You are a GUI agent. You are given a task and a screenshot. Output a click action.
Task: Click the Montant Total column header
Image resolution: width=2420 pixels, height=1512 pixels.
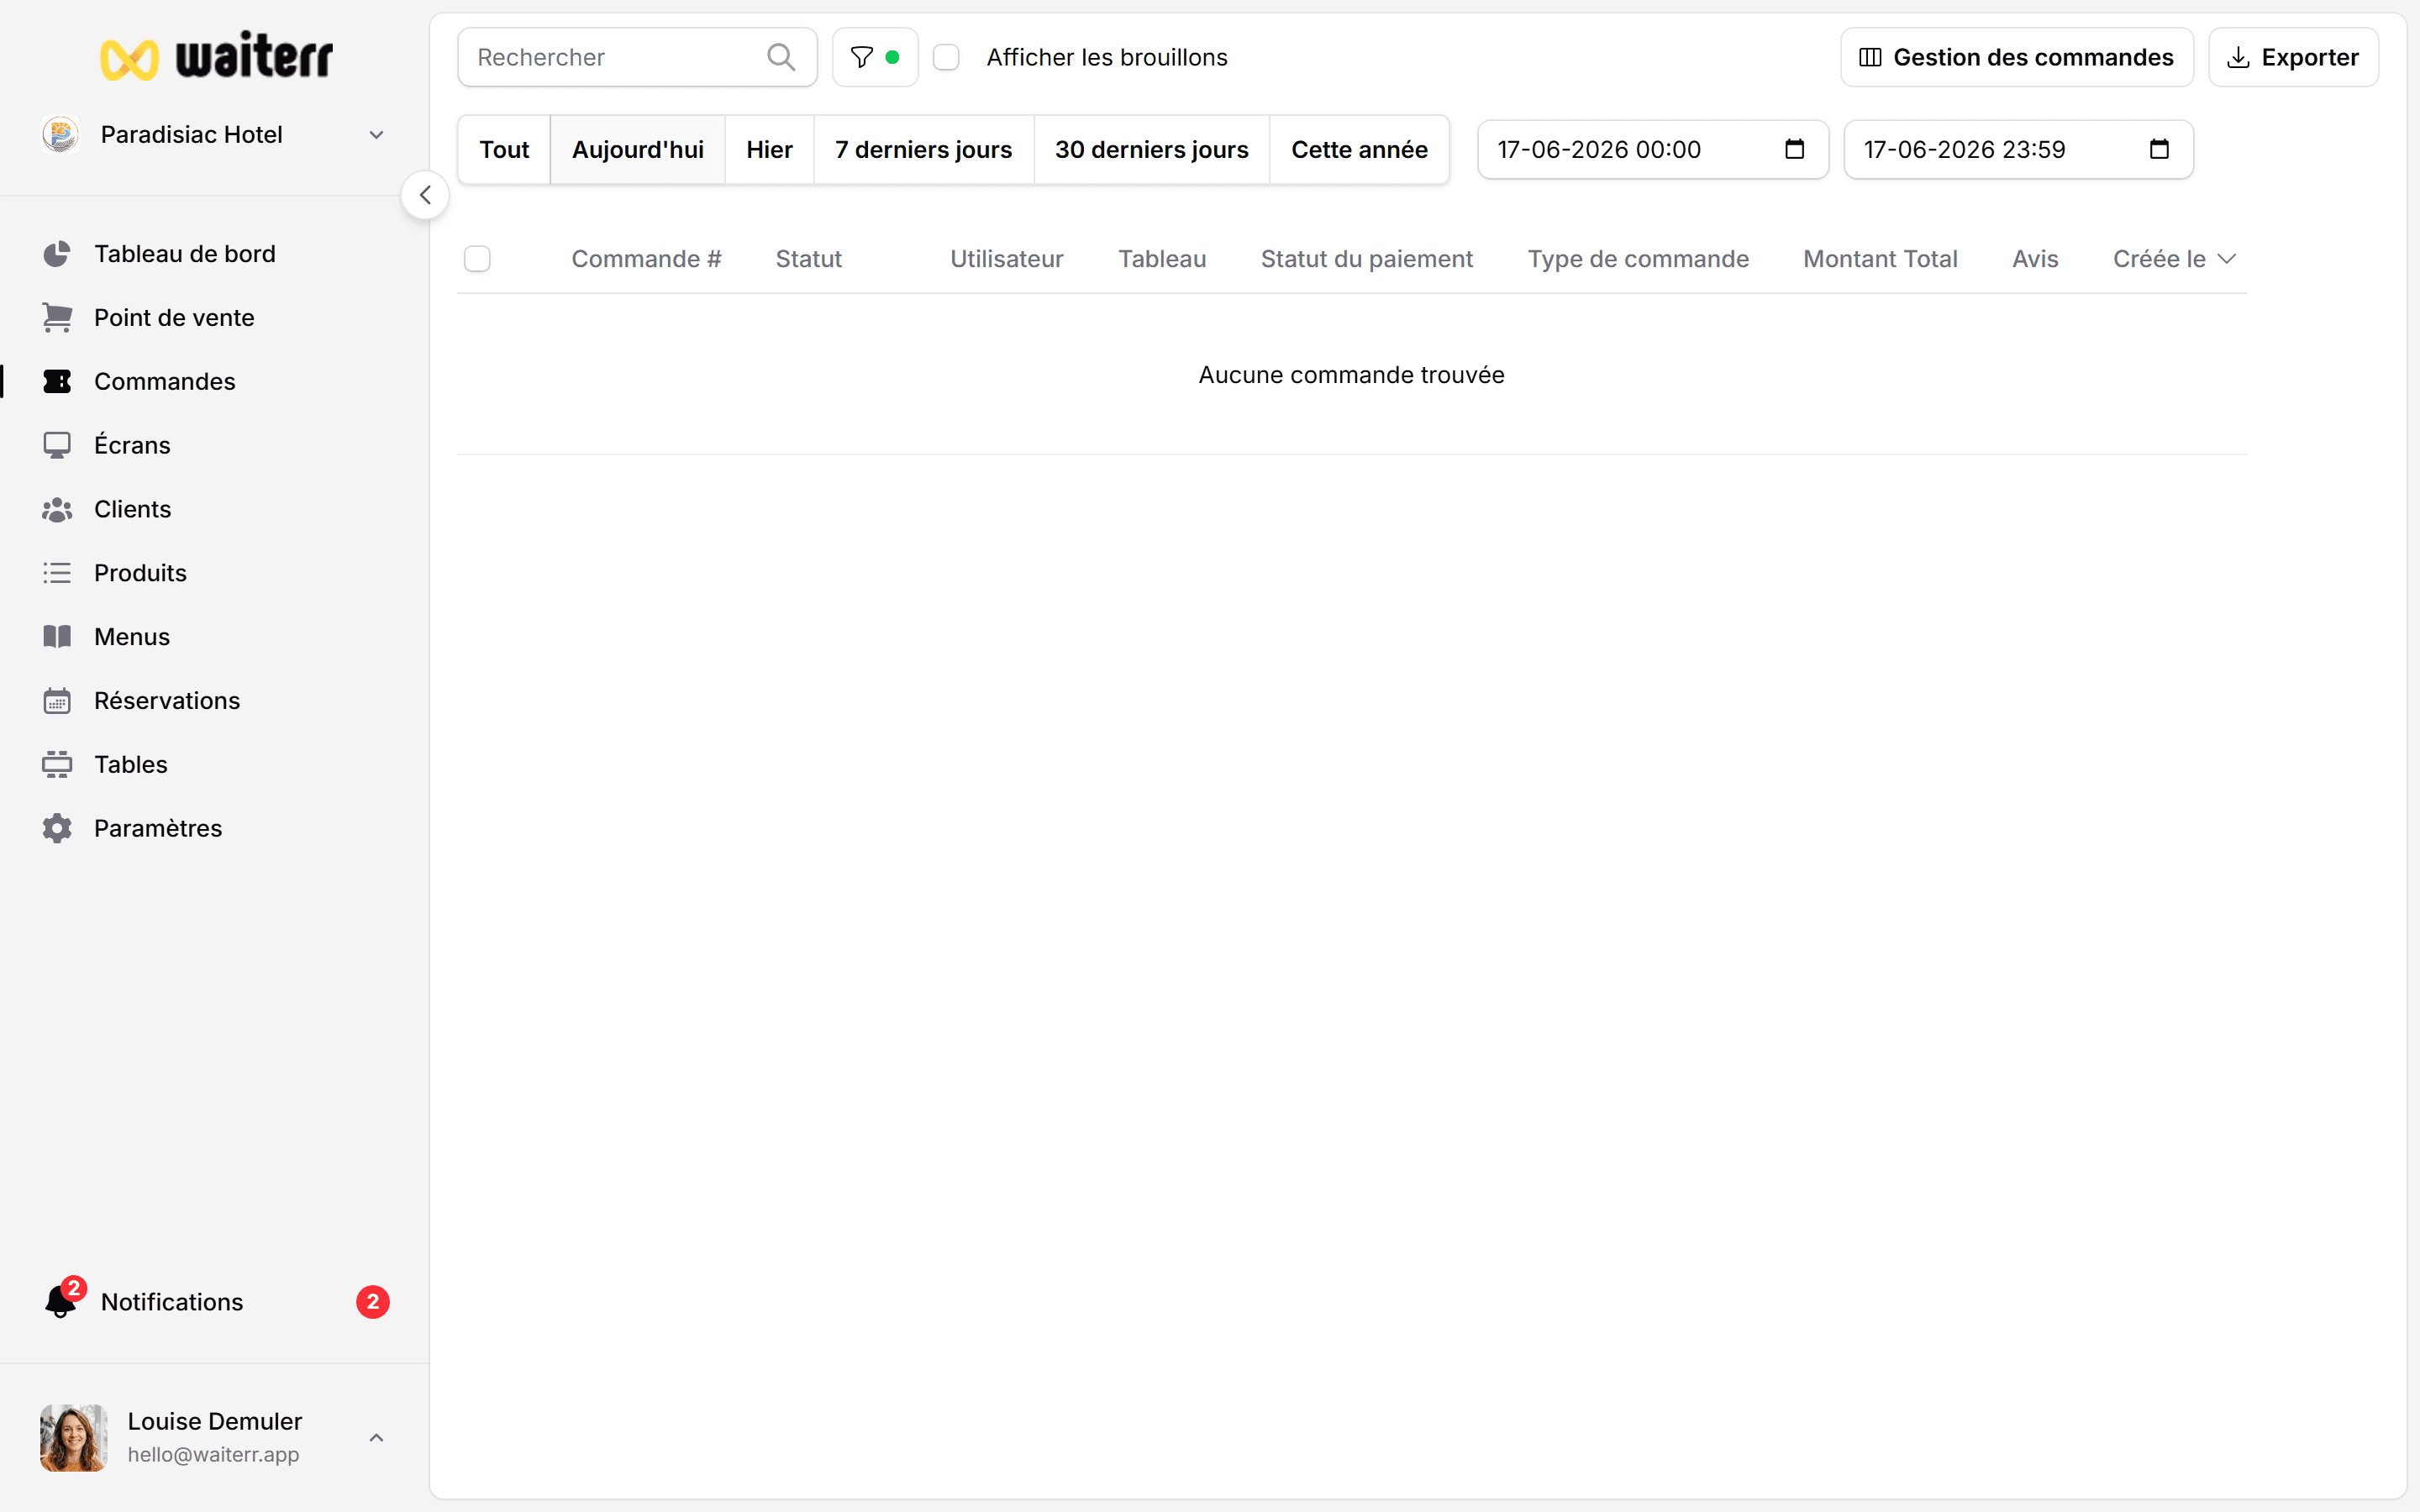coord(1880,259)
